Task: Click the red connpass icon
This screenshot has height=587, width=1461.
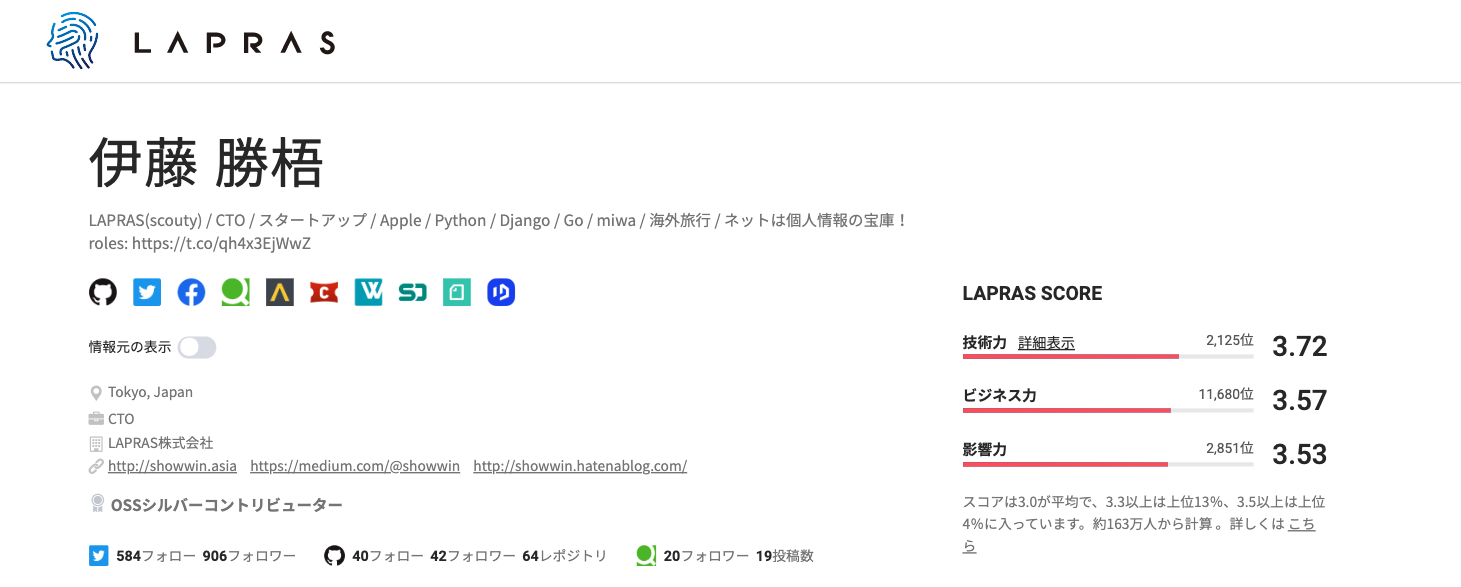Action: (323, 291)
